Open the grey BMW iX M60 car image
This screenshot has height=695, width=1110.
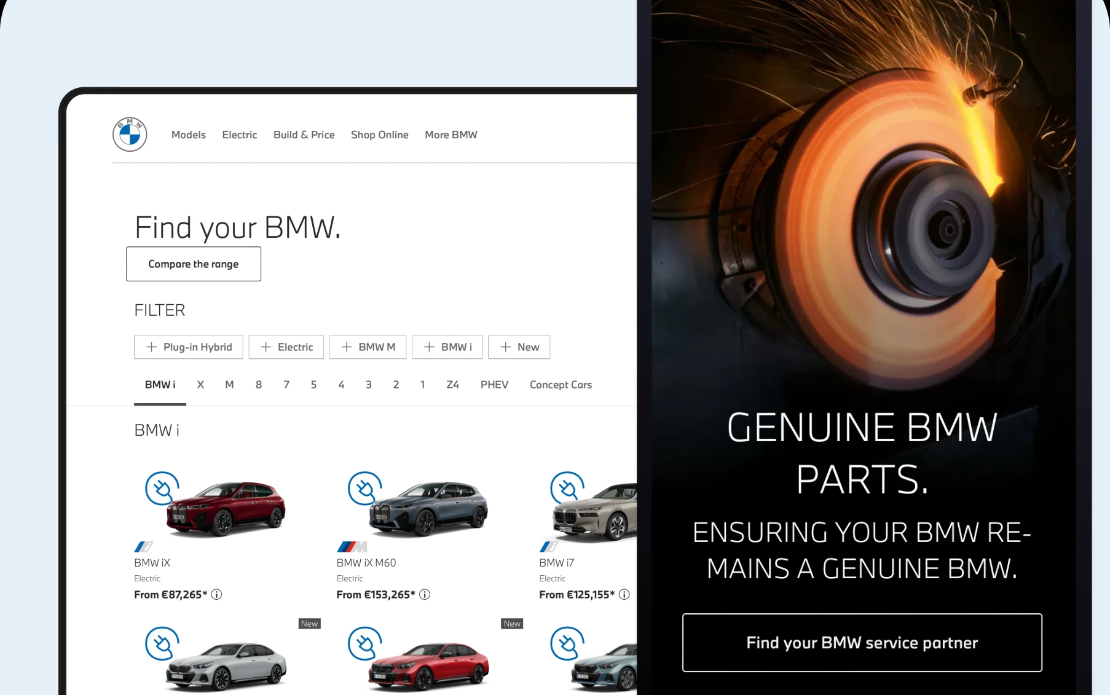click(x=428, y=508)
